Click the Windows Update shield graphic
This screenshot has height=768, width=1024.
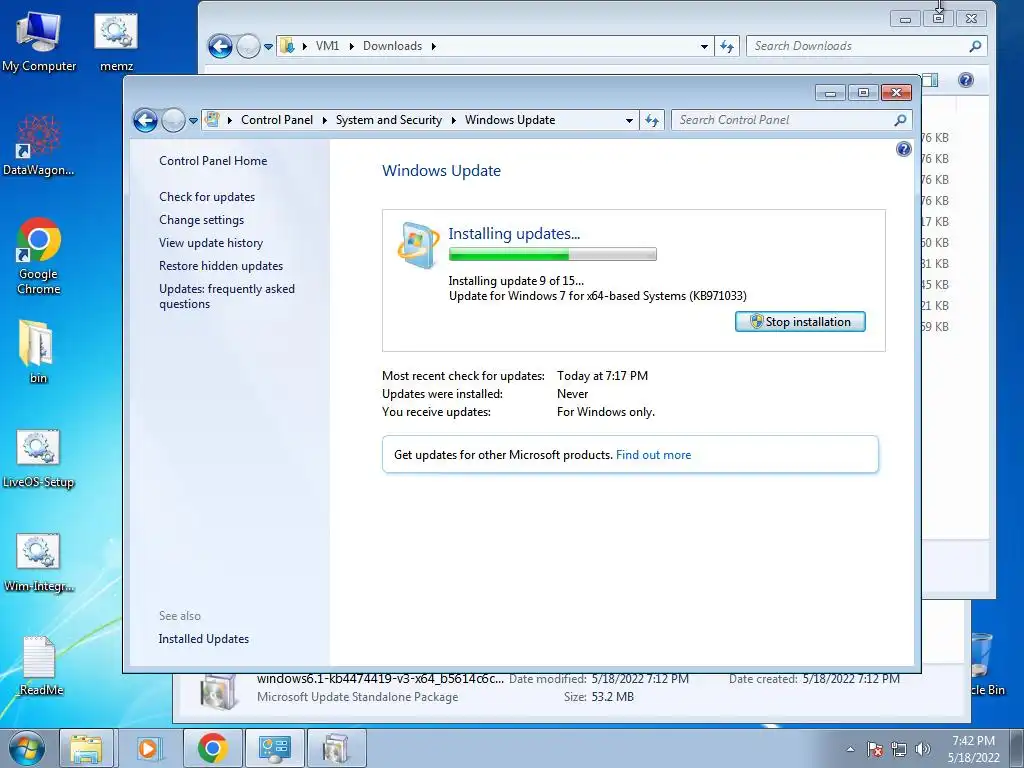coord(418,246)
